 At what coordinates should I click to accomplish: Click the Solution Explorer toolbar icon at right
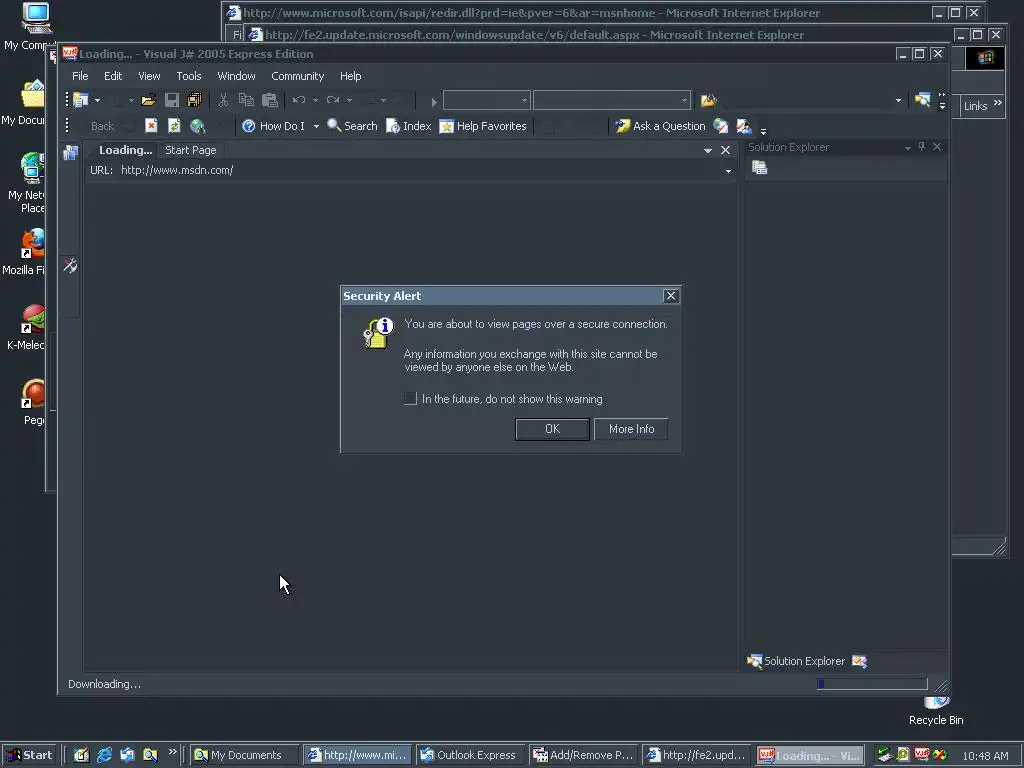922,100
